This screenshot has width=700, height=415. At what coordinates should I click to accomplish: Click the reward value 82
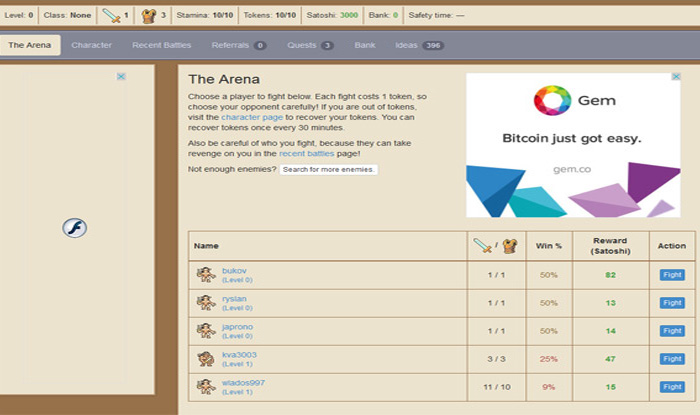610,275
